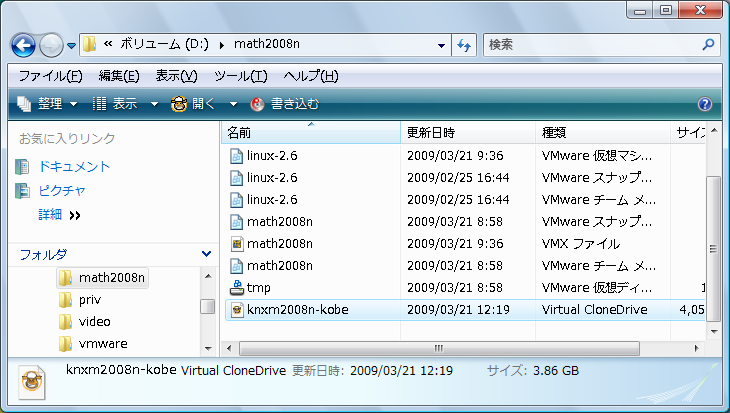
Task: Go back with the blue Back arrow
Action: pos(23,45)
